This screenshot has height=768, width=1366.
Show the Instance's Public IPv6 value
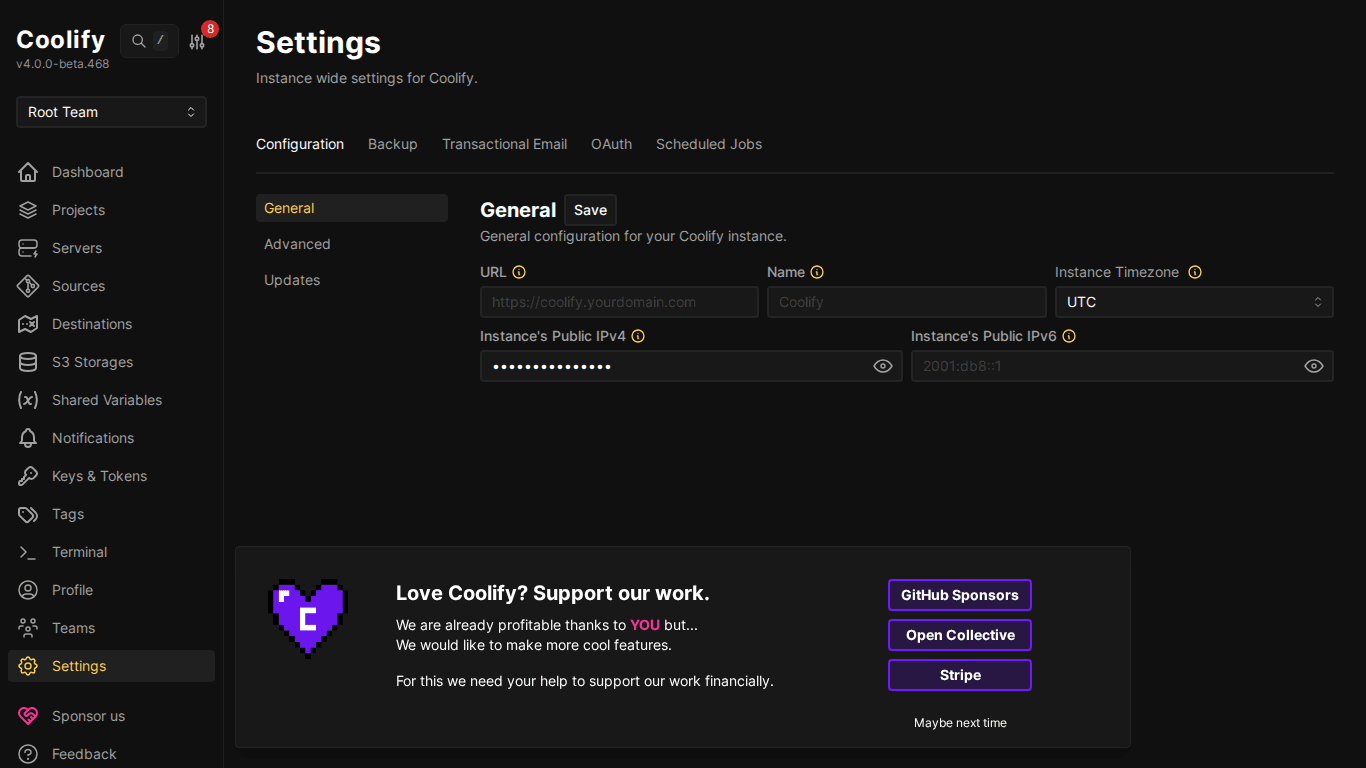[x=1314, y=366]
